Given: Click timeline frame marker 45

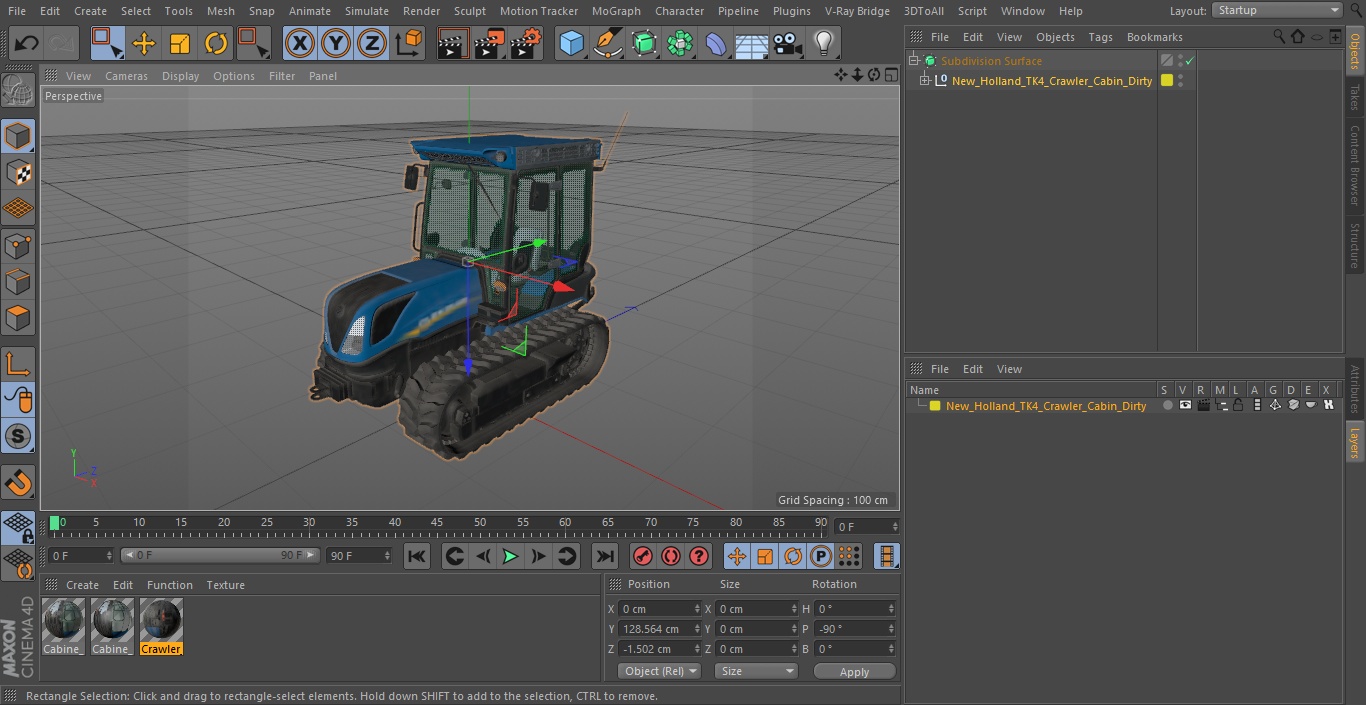Looking at the screenshot, I should [x=437, y=522].
